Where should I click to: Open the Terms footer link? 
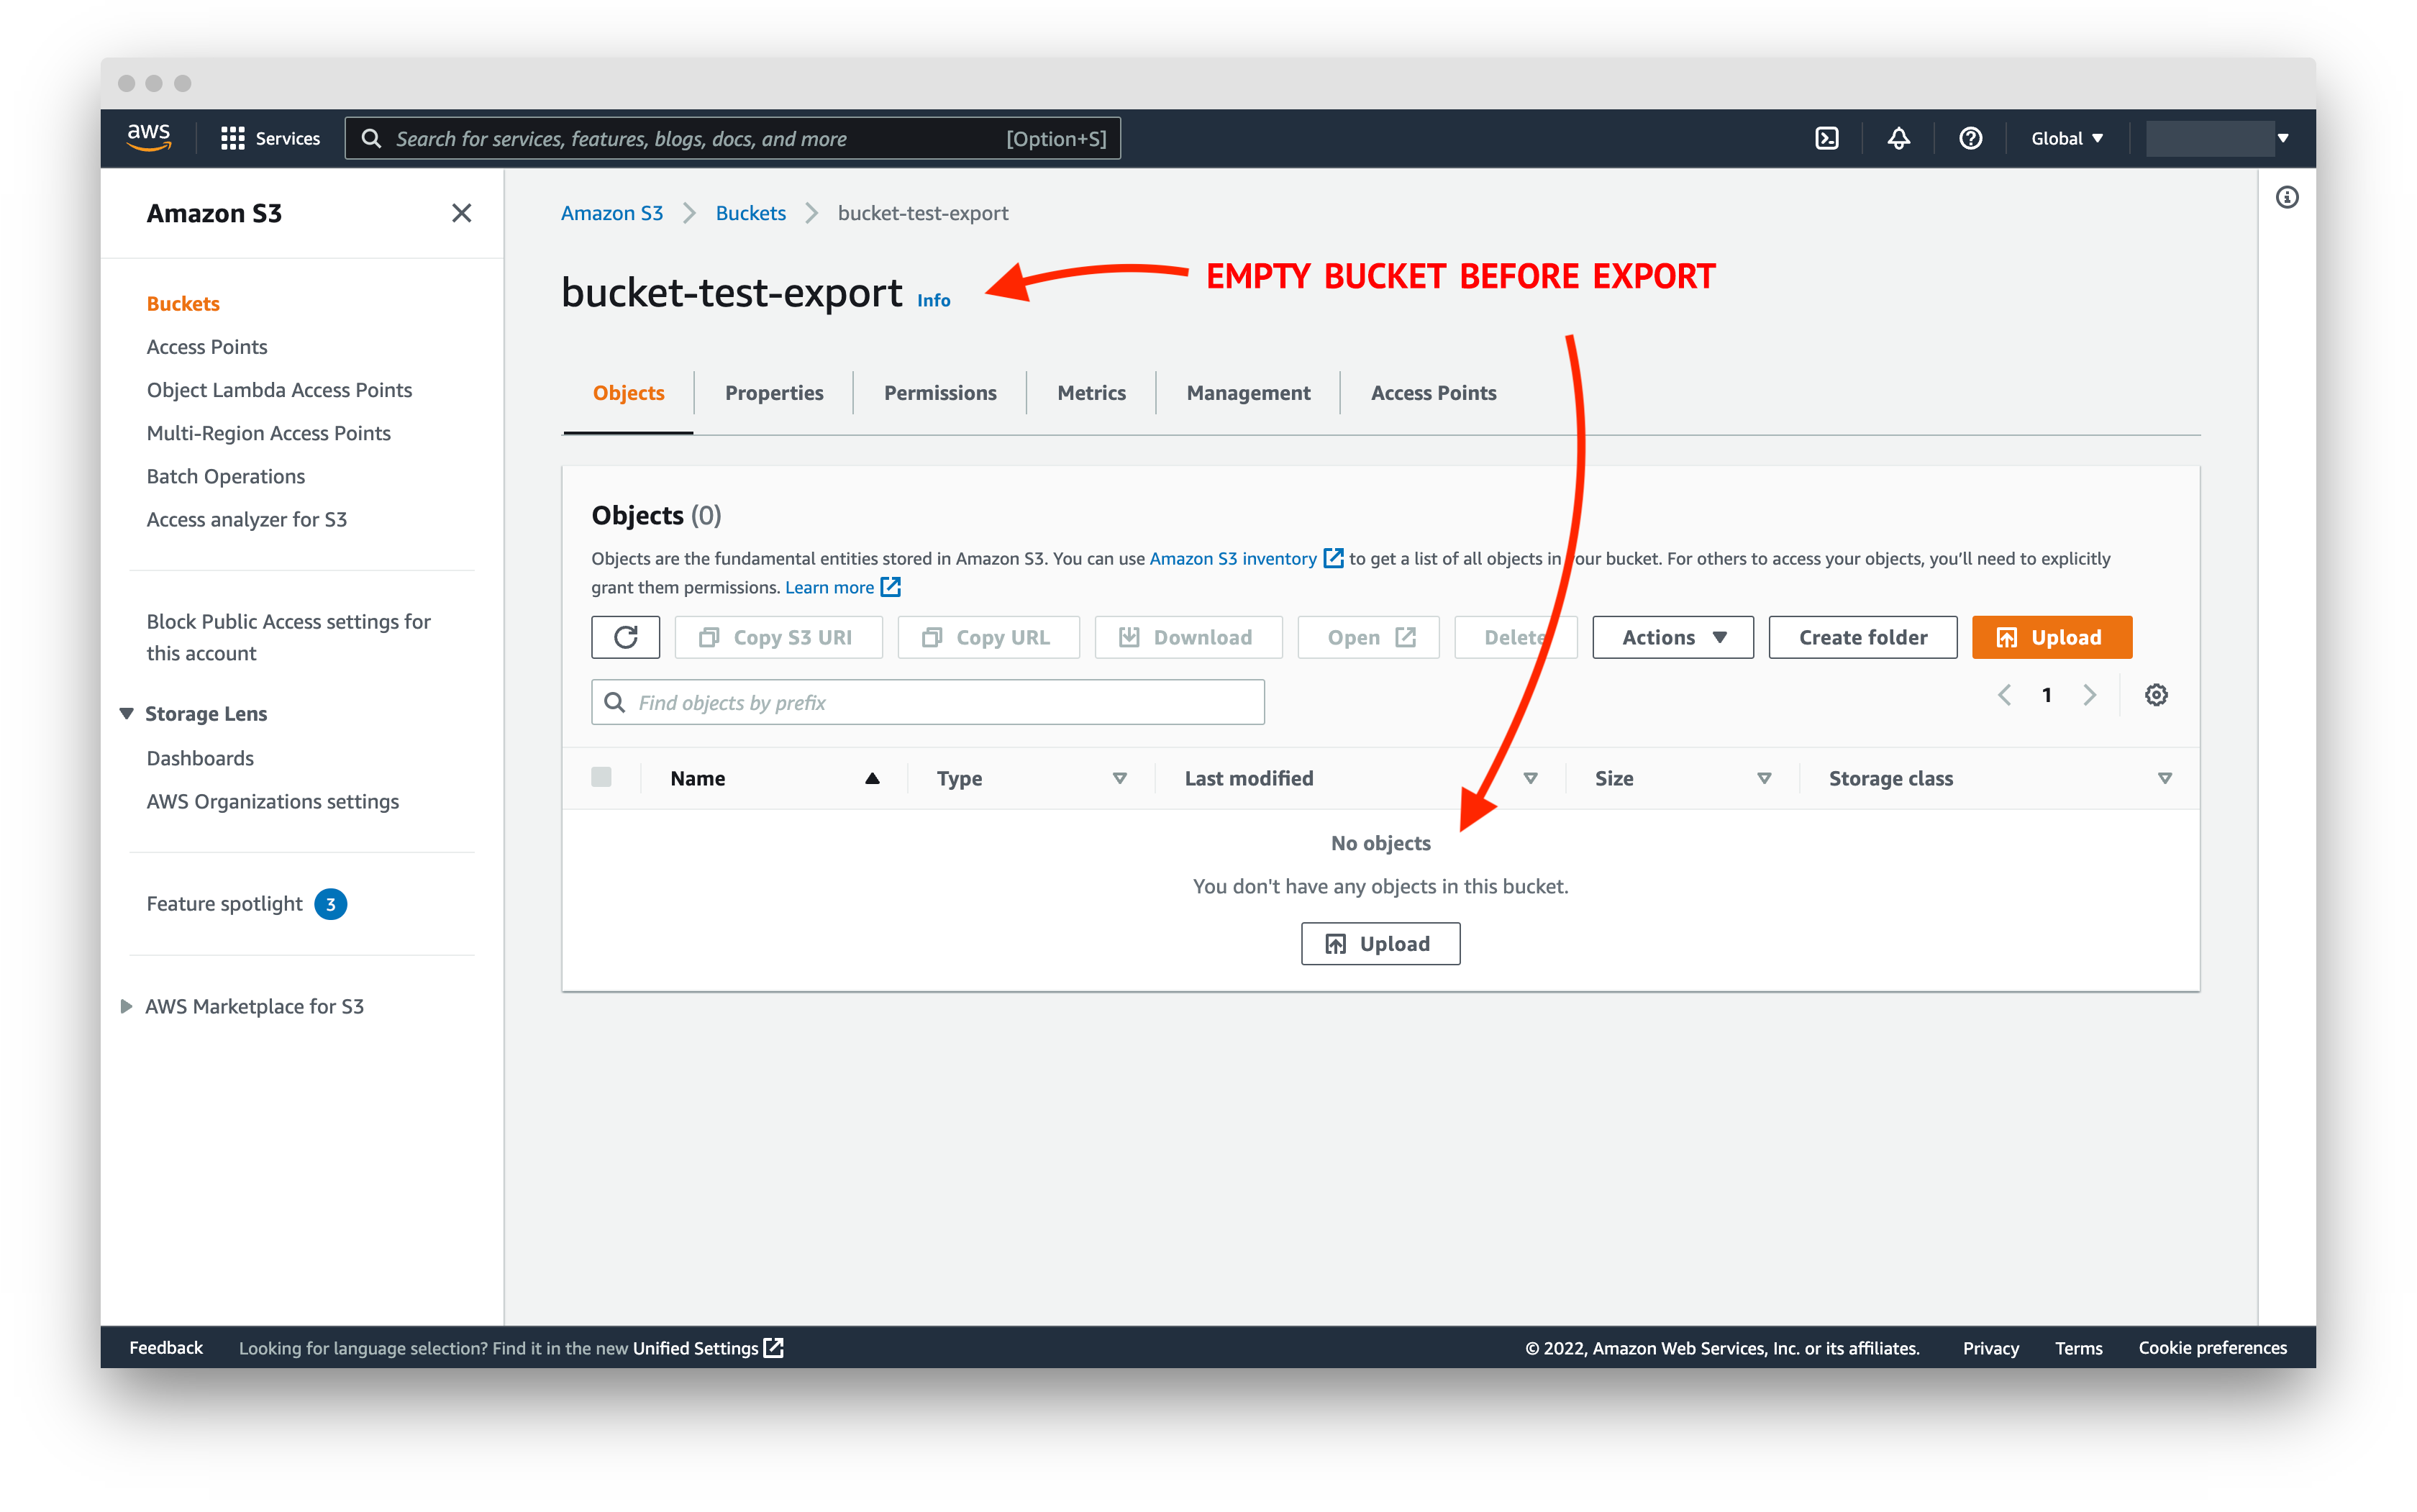[x=2078, y=1347]
